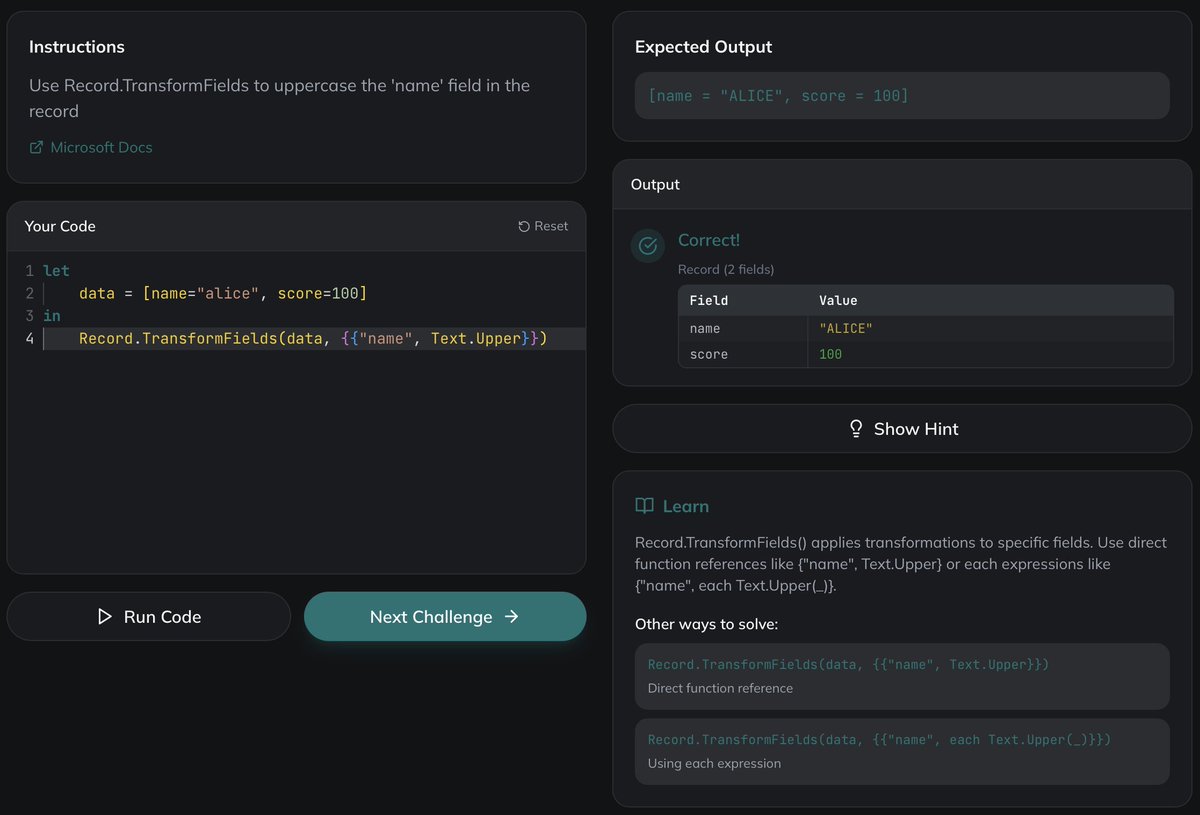1200x815 pixels.
Task: Click the green checkmark circle next to Correct!
Action: click(x=648, y=245)
